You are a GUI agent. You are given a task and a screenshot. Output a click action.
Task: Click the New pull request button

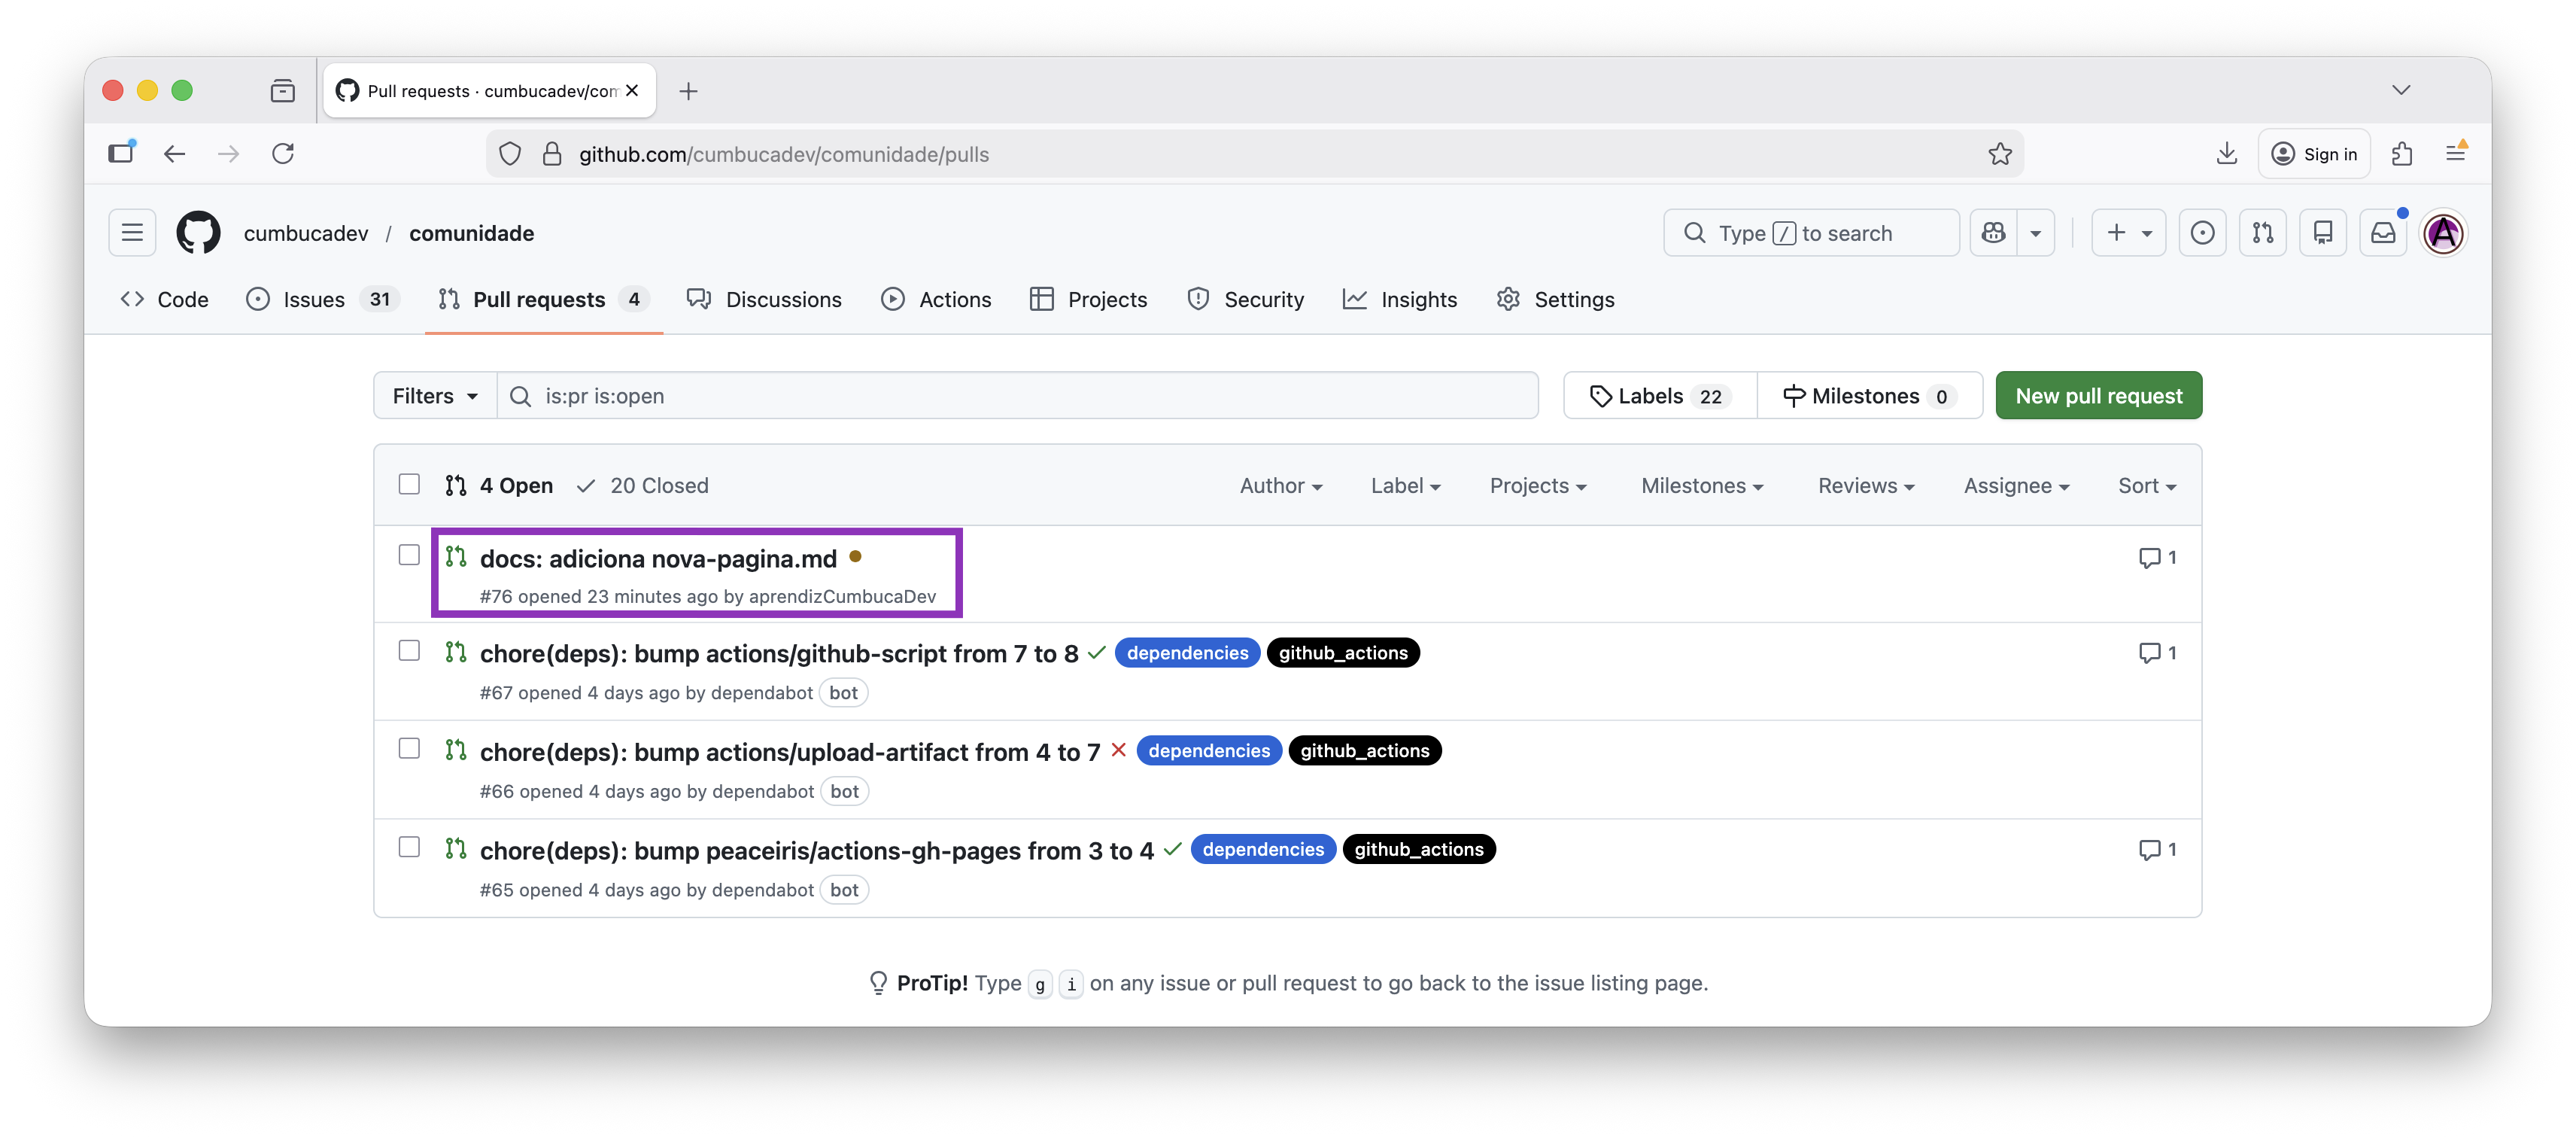pyautogui.click(x=2099, y=396)
